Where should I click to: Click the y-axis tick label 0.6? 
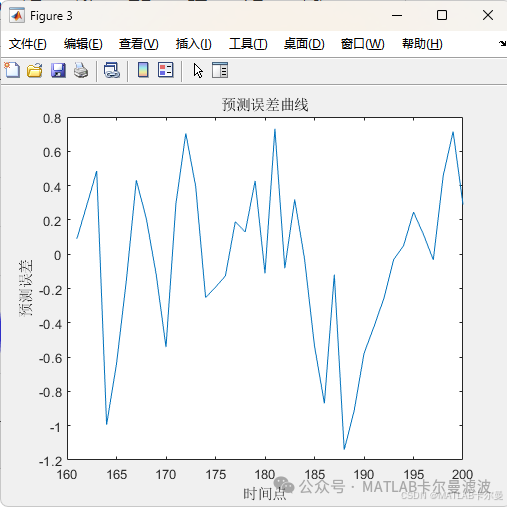coord(52,153)
